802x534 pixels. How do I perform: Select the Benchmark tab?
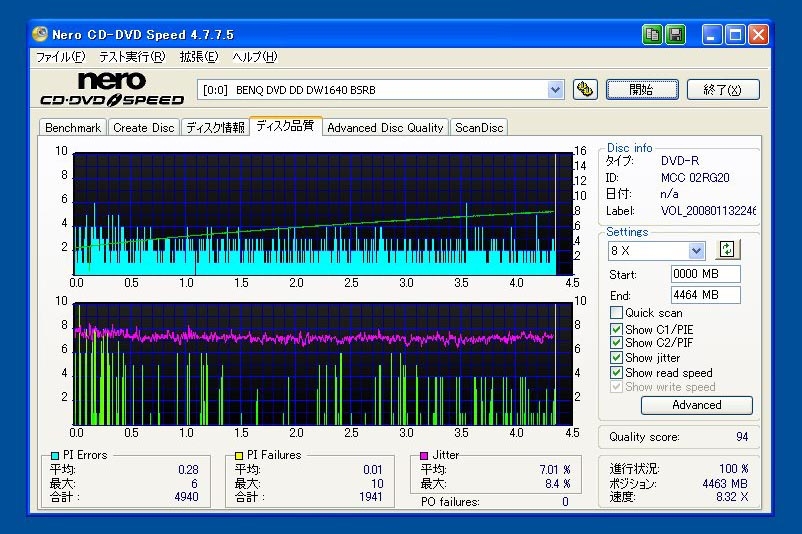(73, 128)
